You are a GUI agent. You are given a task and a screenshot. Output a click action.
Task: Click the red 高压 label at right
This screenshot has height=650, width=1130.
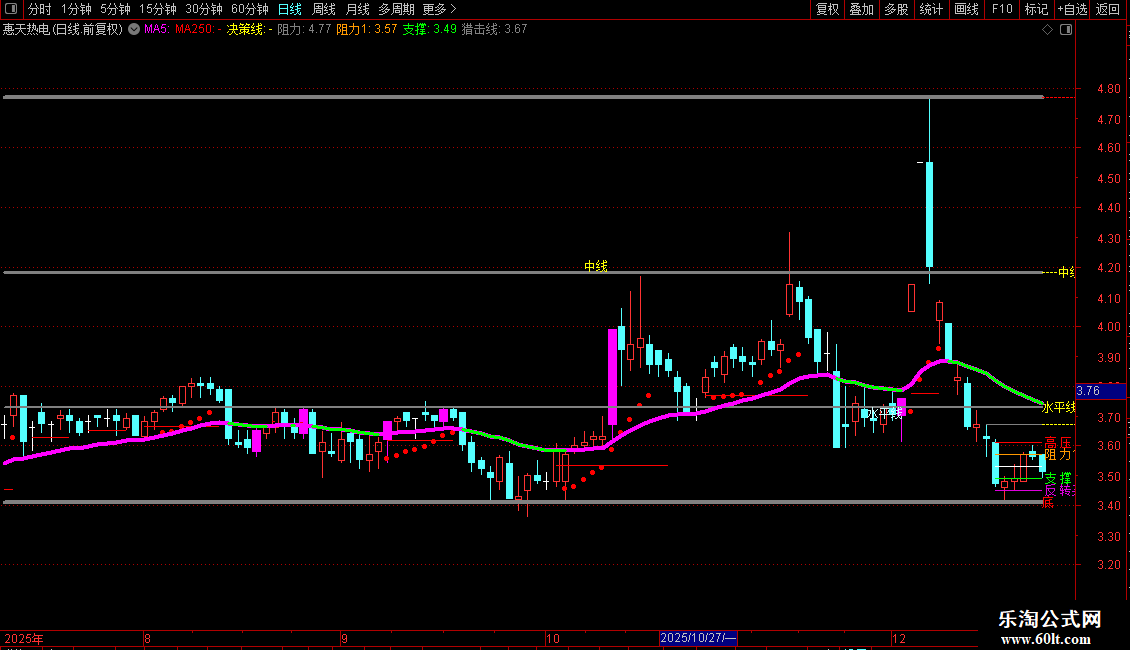coord(1058,442)
